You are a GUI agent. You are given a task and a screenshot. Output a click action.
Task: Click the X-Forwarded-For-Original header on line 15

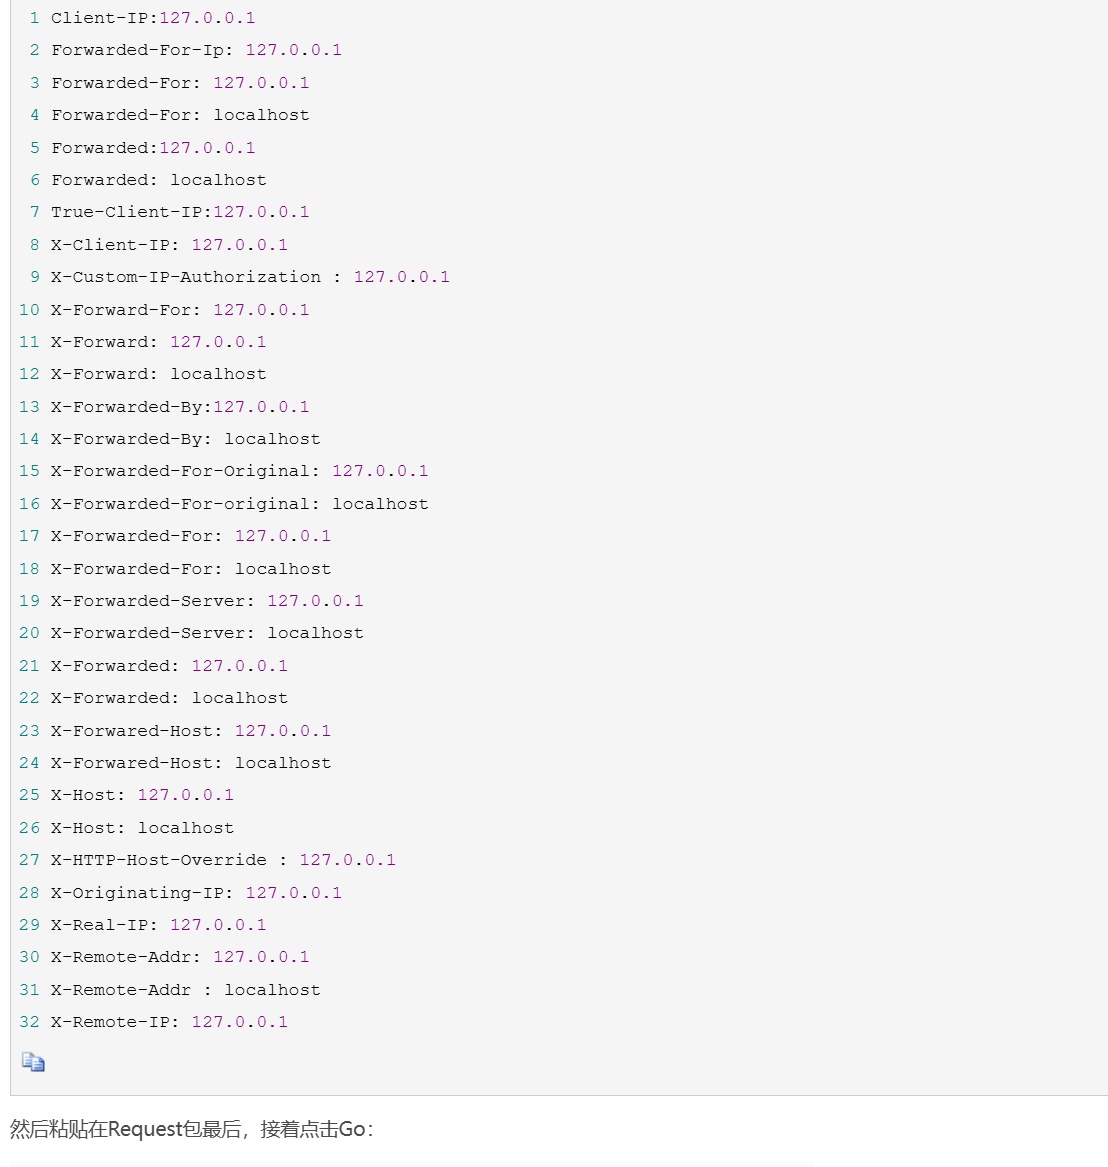185,471
